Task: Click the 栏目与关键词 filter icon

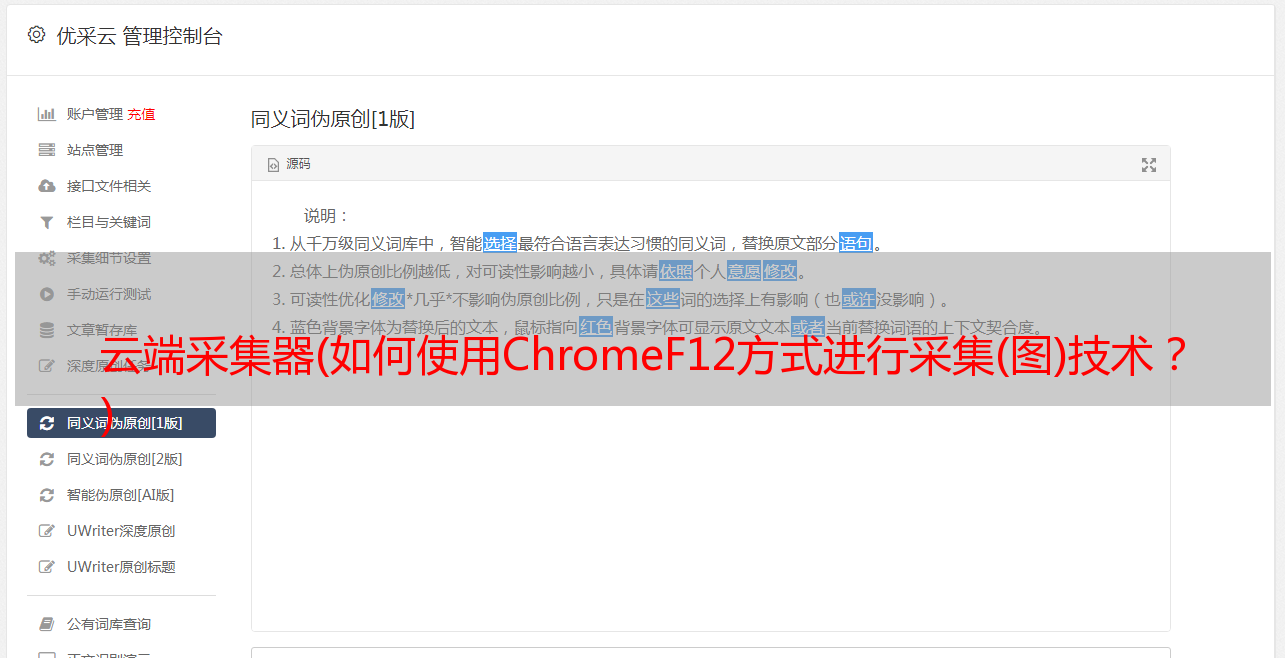Action: [x=46, y=222]
